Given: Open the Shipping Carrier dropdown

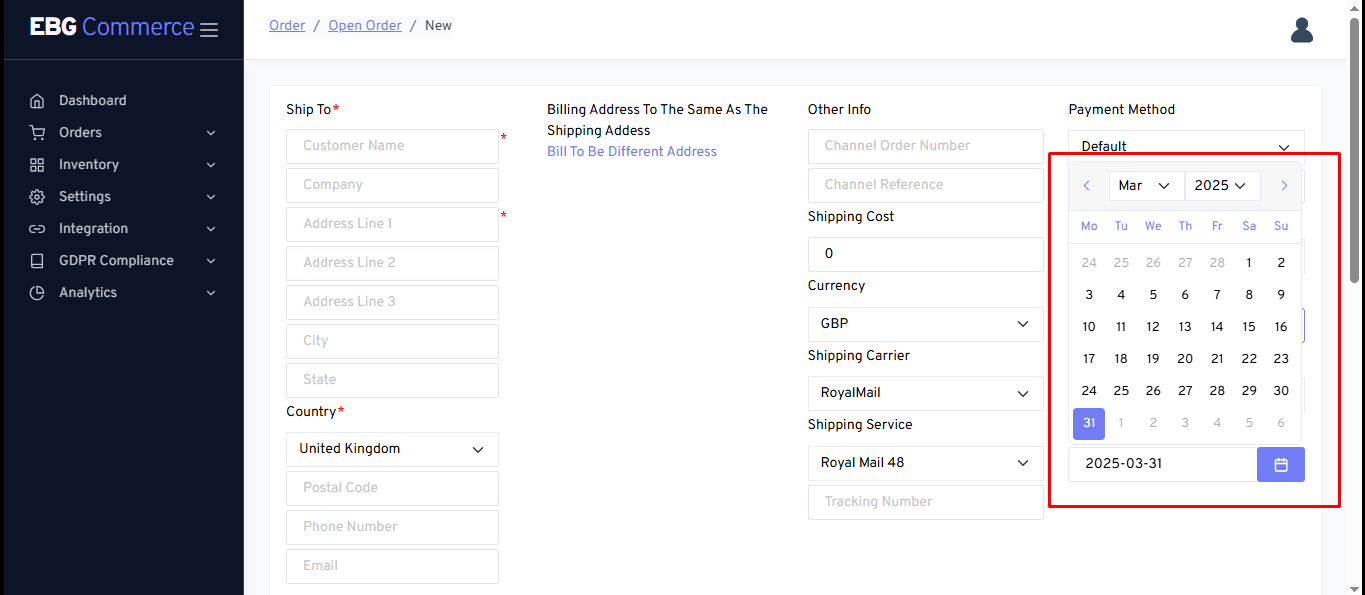Looking at the screenshot, I should tap(925, 393).
